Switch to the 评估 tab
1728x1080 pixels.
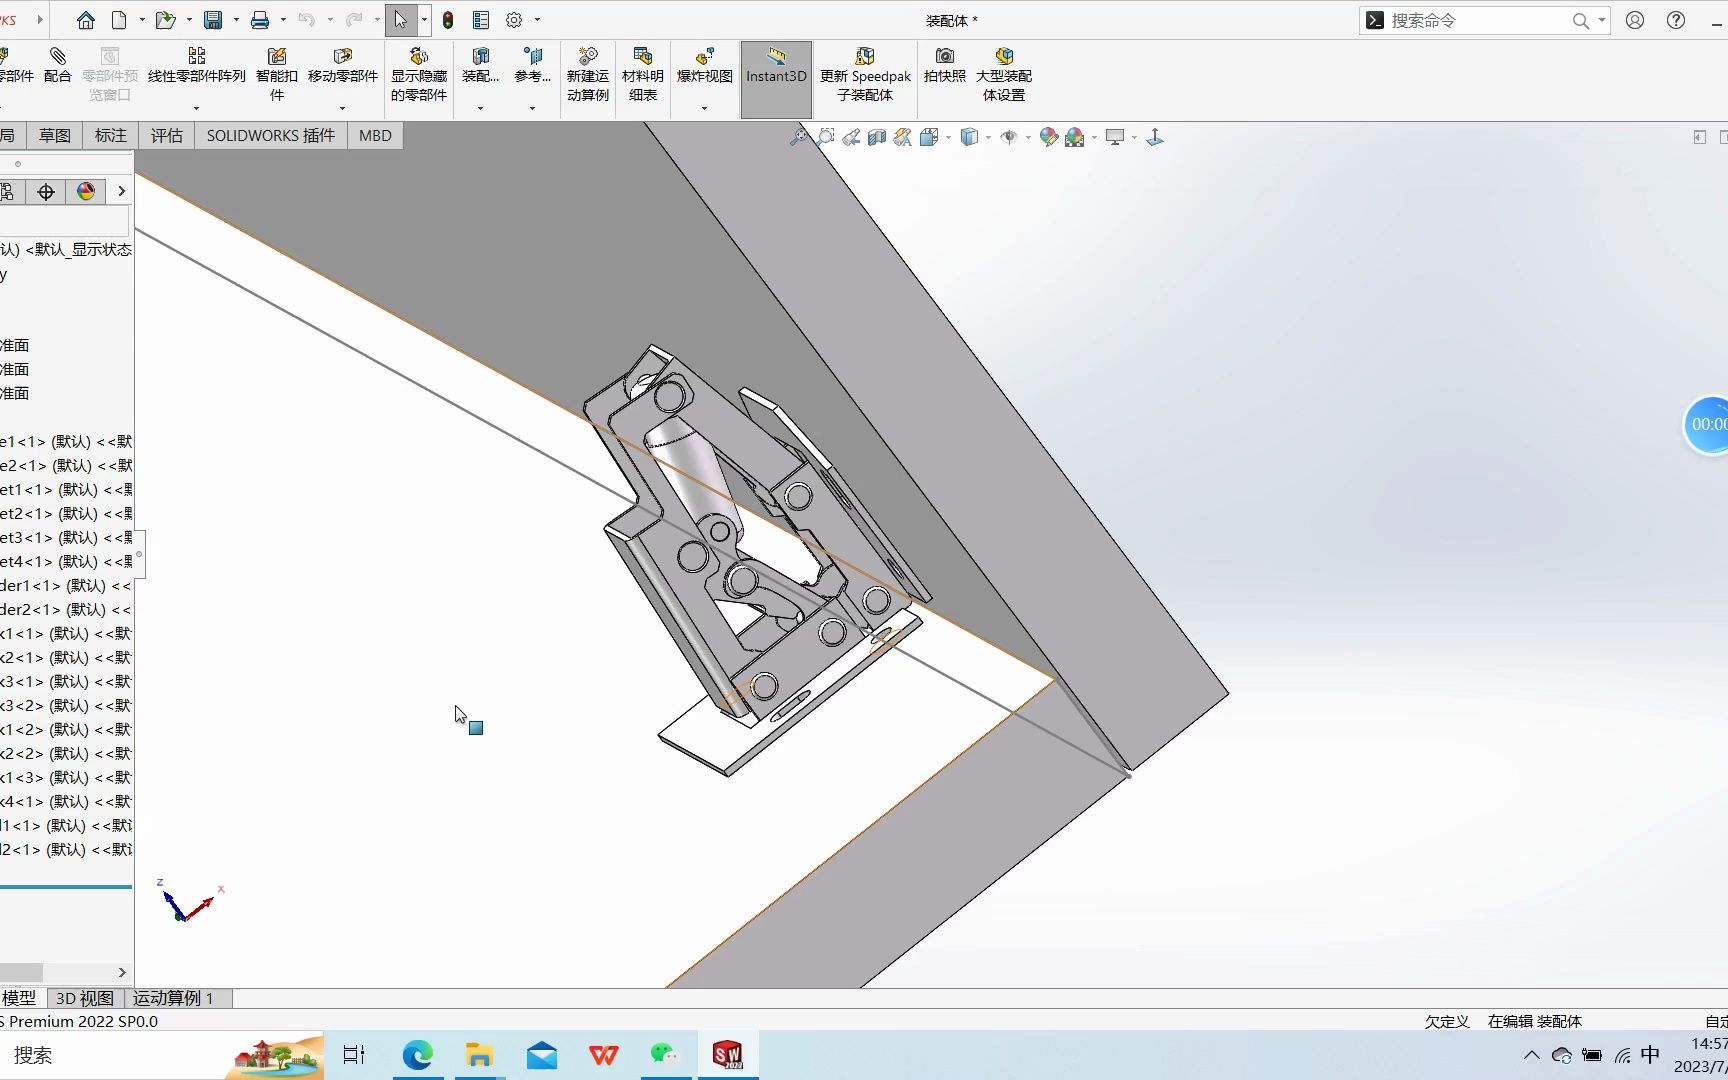[x=167, y=136]
